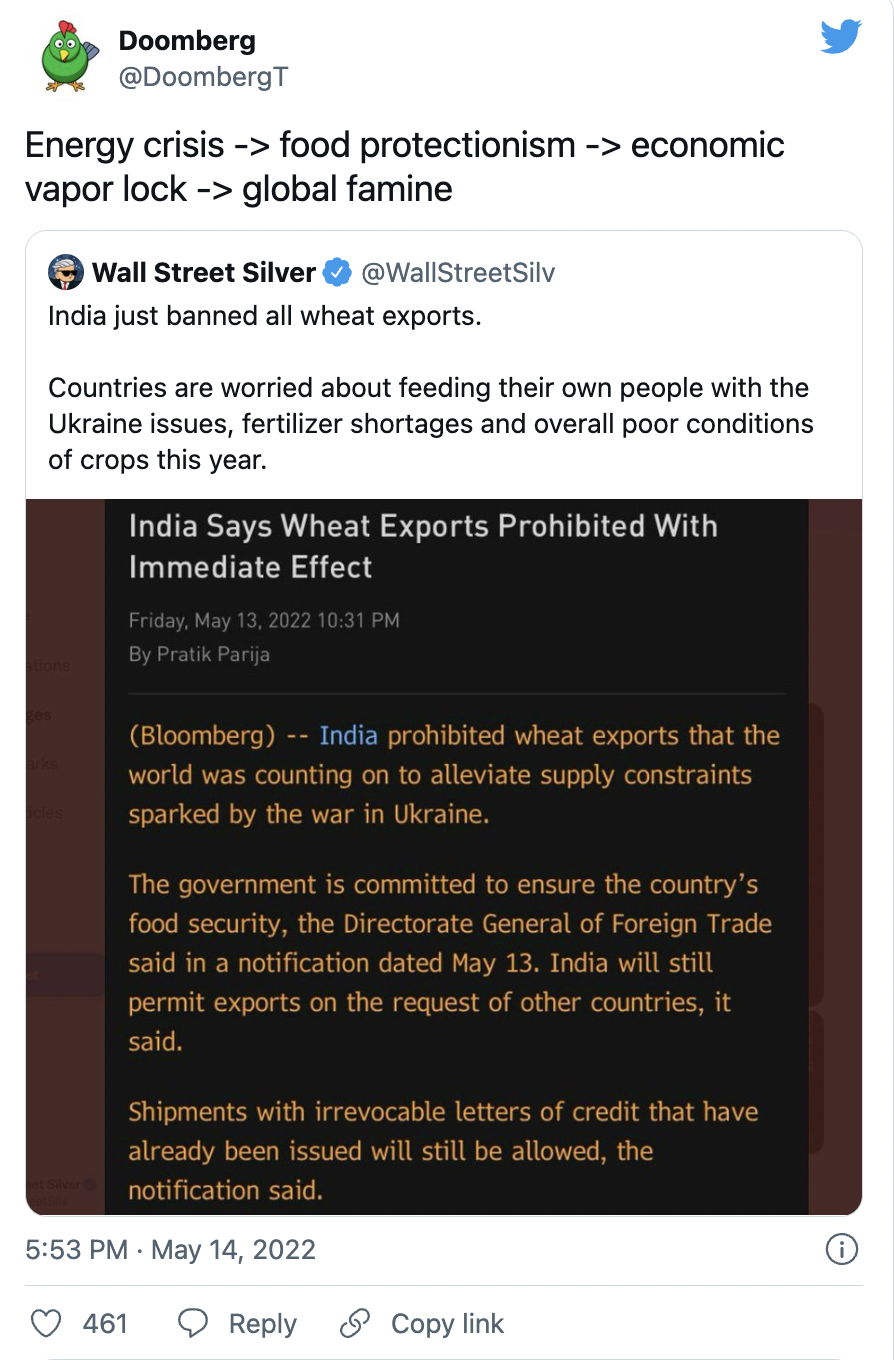Open the Bloomberg article screenshot image
894x1360 pixels.
coord(444,857)
